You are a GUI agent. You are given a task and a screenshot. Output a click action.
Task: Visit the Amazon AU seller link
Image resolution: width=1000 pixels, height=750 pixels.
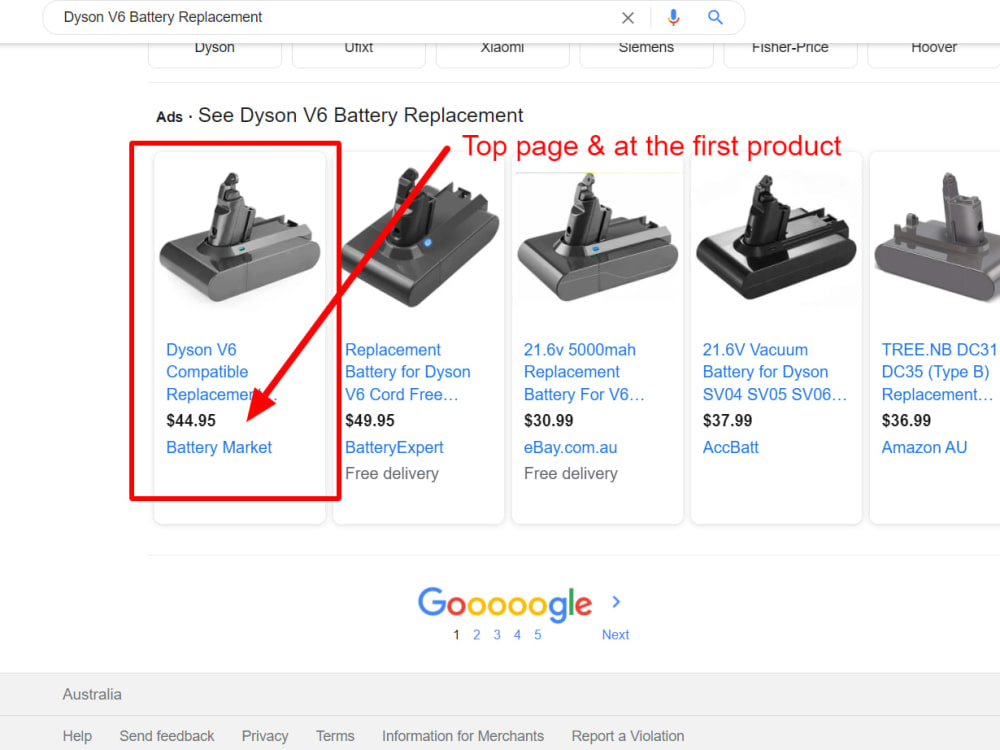click(924, 448)
